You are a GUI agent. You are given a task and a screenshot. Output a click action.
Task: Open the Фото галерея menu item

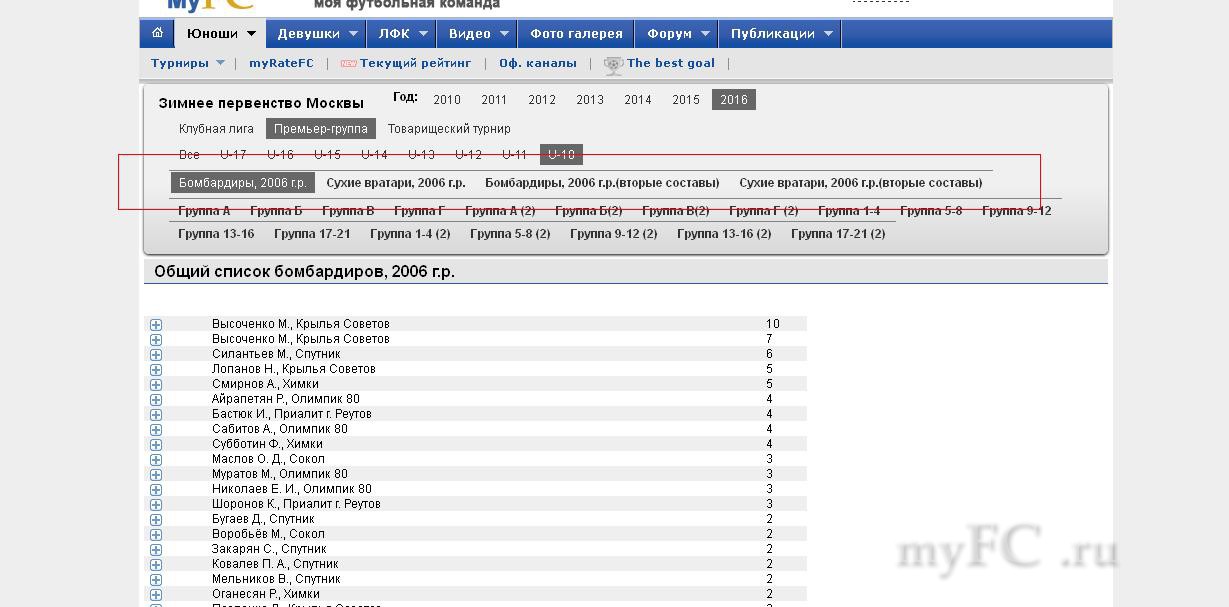(x=576, y=33)
